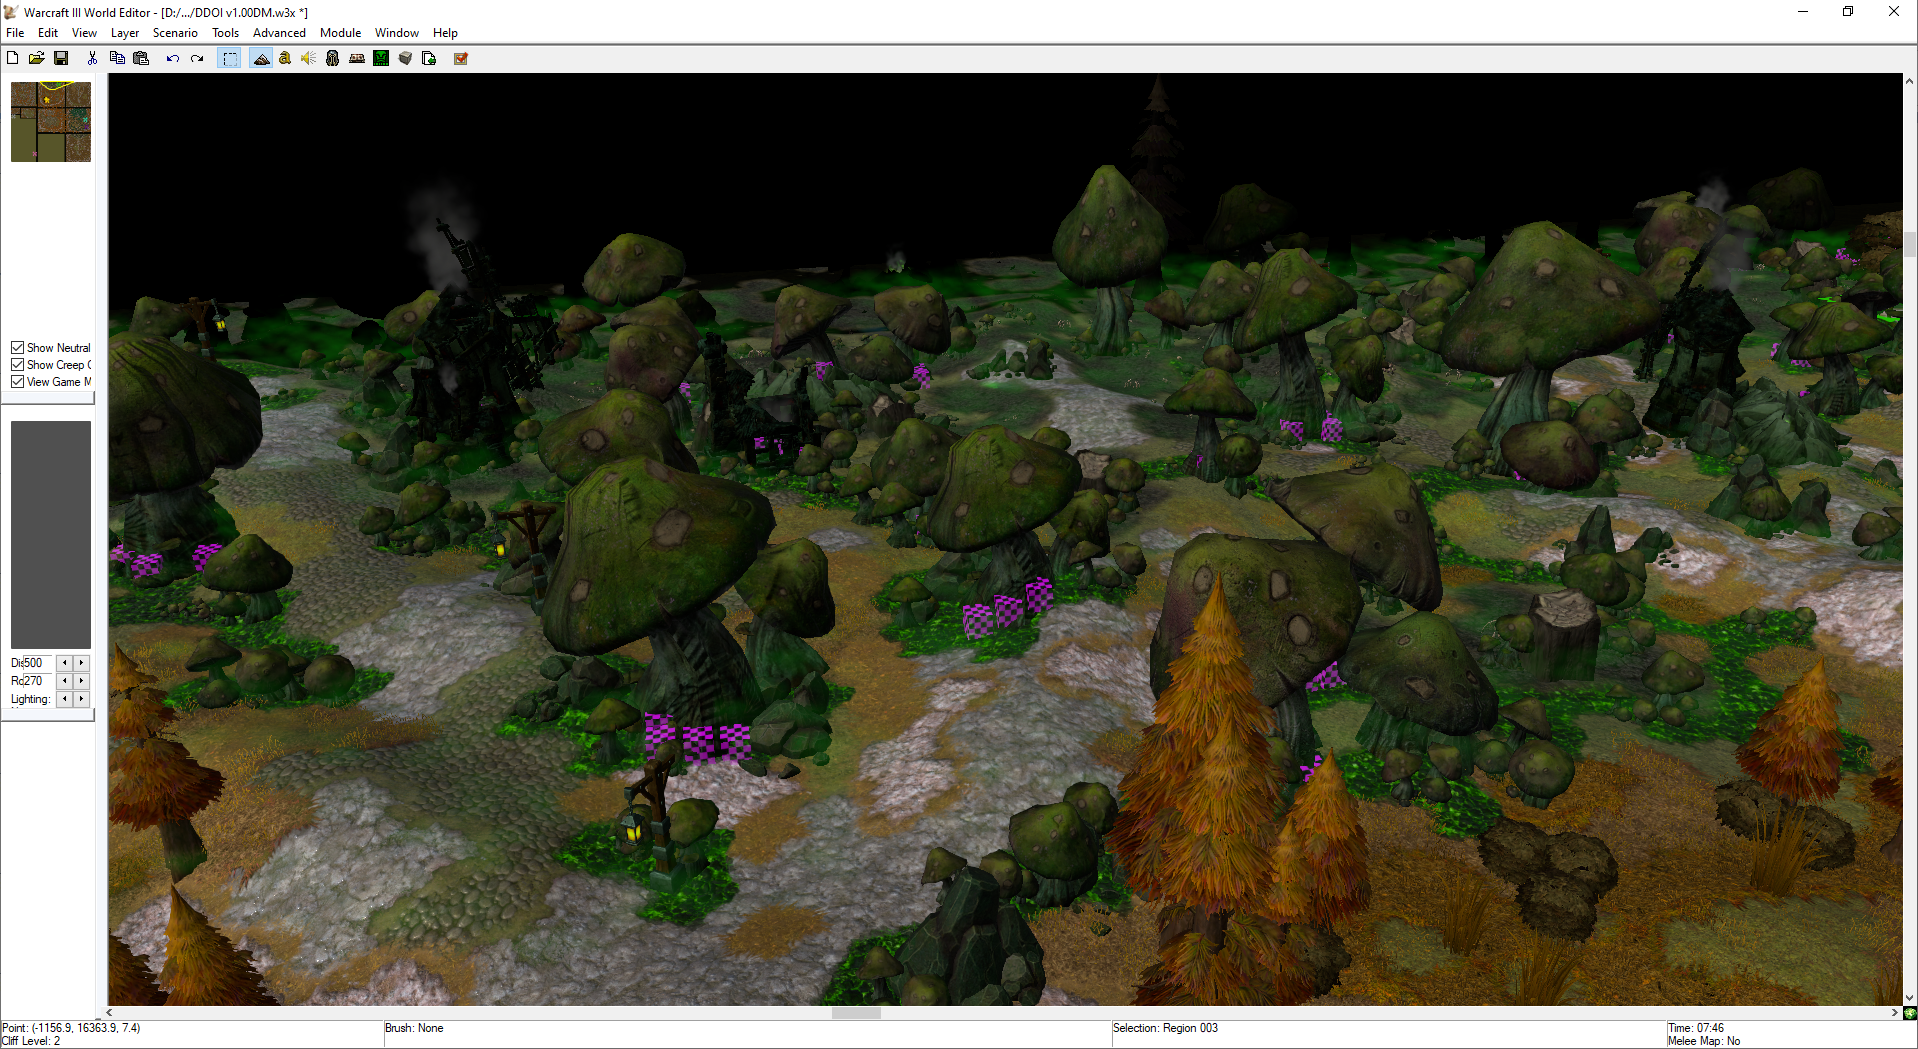Click the vertical scrollbar up arrow
The image size is (1918, 1049).
tap(1910, 80)
